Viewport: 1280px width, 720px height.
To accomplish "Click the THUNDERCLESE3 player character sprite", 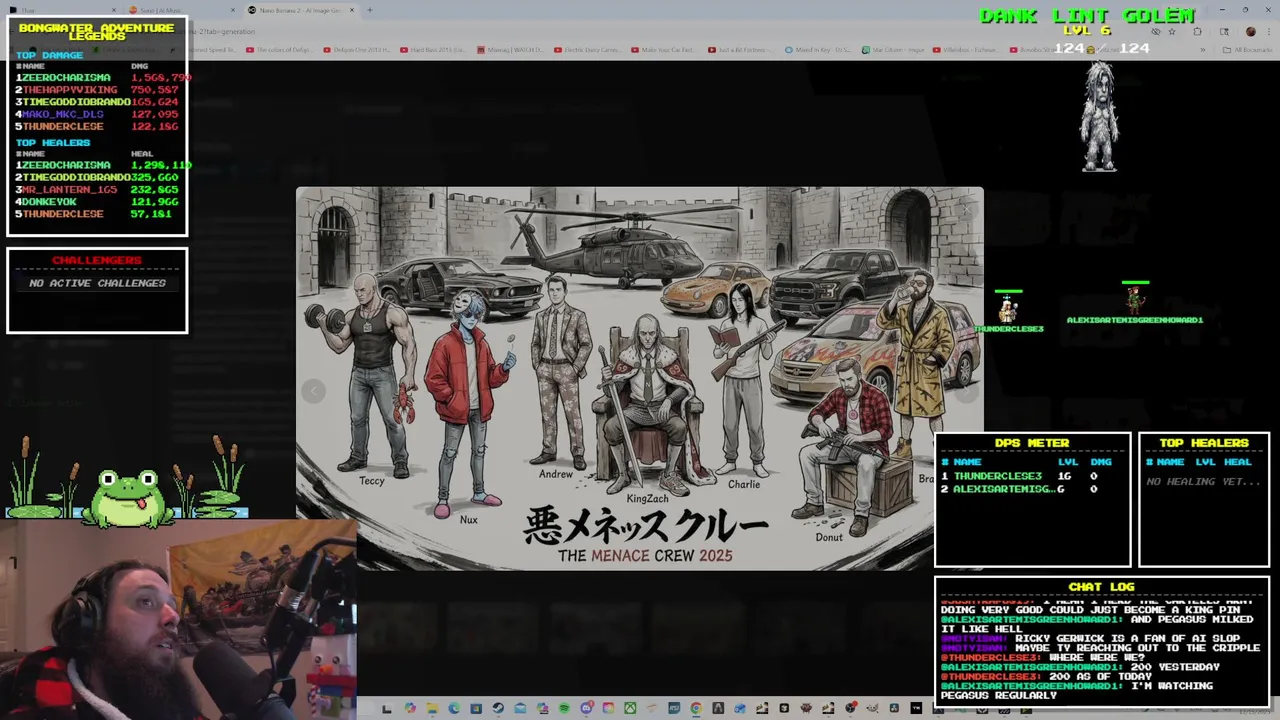I will [x=1008, y=311].
